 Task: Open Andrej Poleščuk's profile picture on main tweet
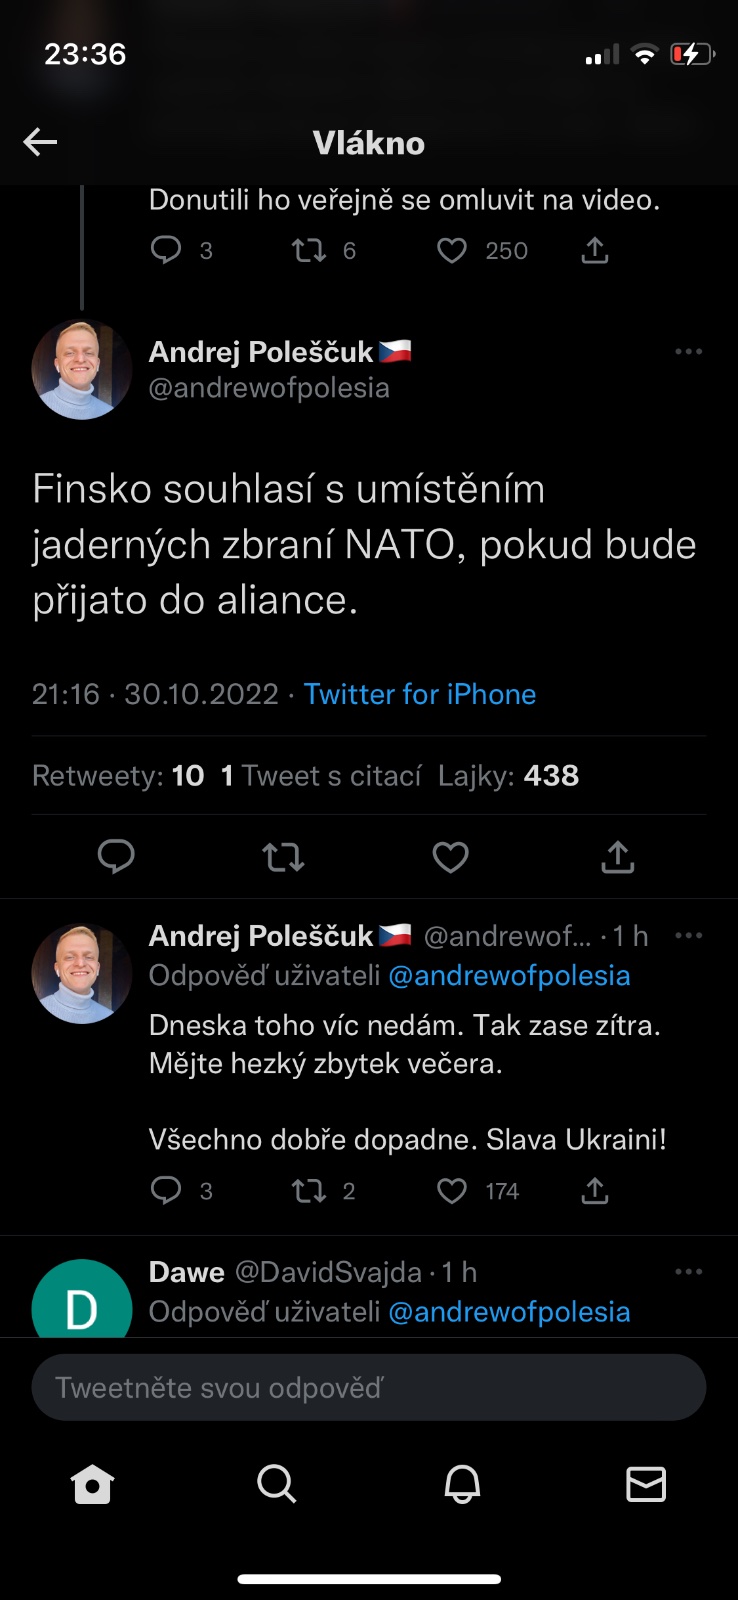pos(82,370)
